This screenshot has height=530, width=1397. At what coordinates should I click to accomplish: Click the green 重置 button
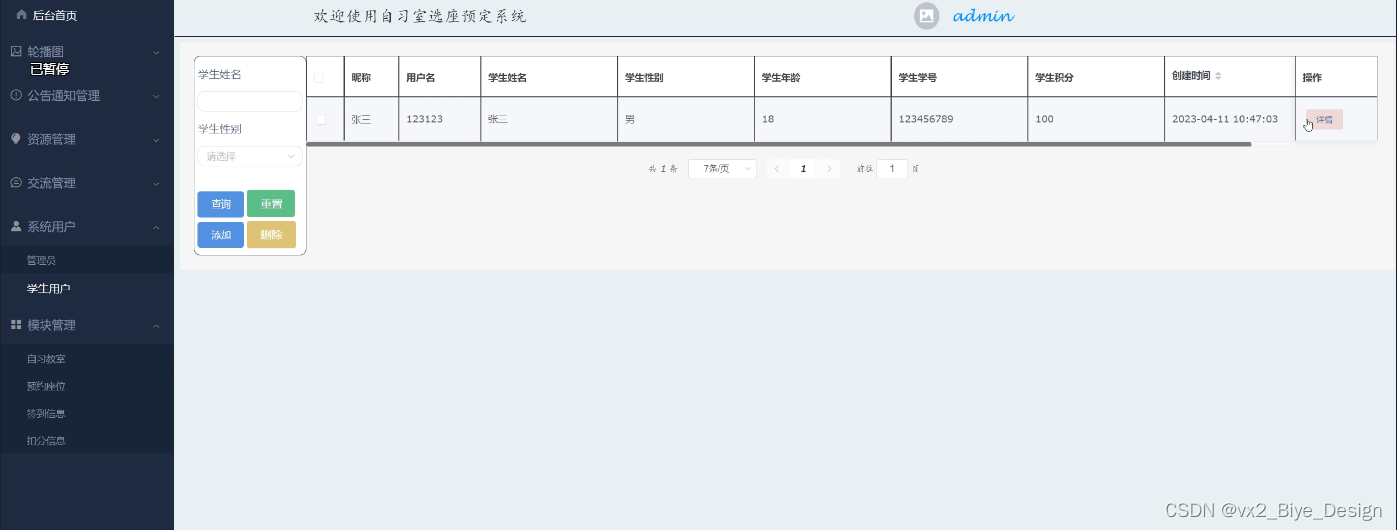click(x=271, y=204)
